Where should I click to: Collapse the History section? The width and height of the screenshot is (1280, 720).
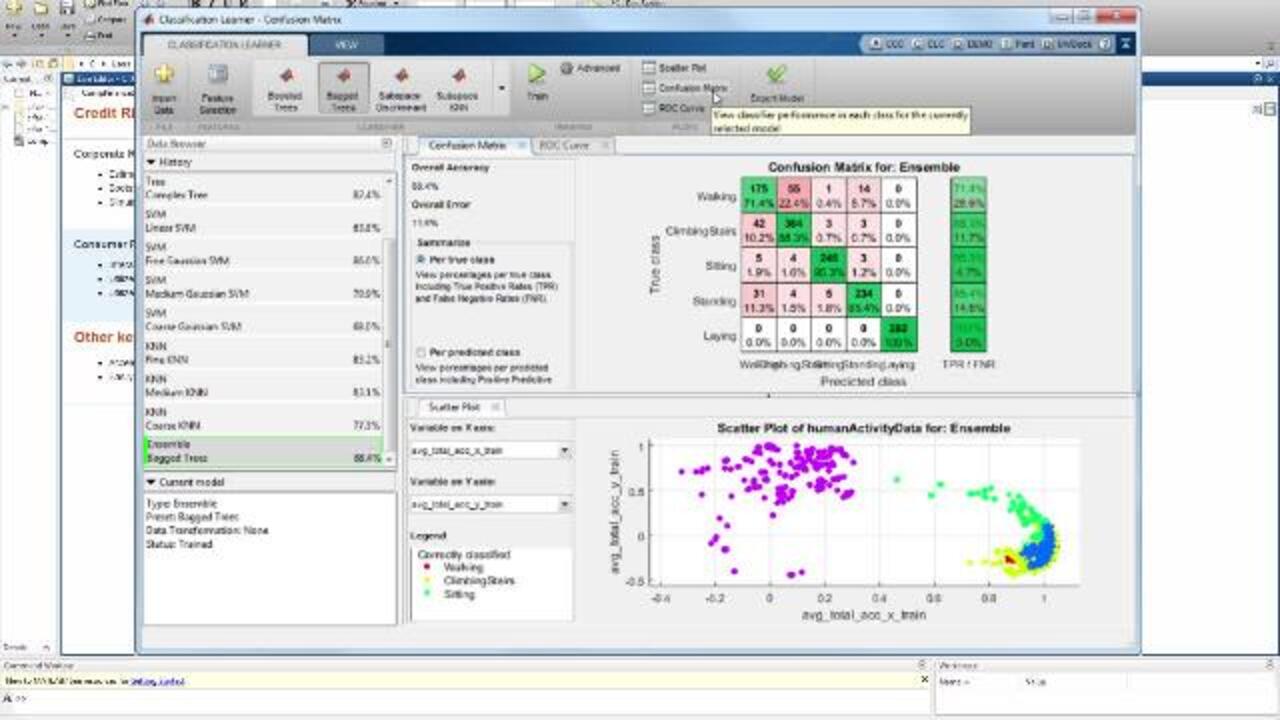151,162
